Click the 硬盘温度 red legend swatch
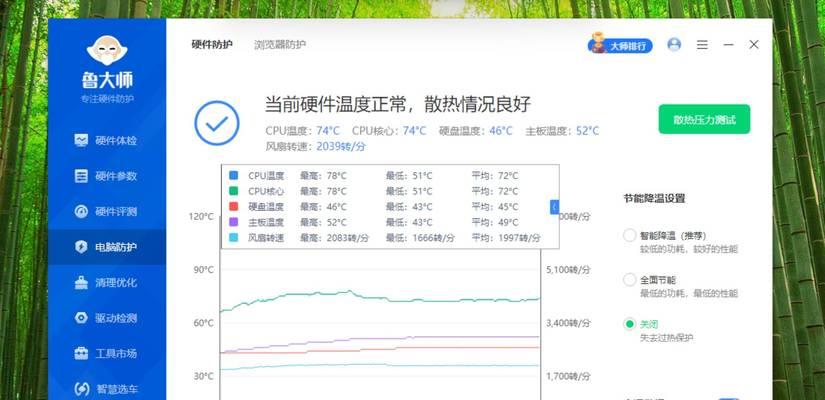This screenshot has width=825, height=400. pyautogui.click(x=234, y=207)
